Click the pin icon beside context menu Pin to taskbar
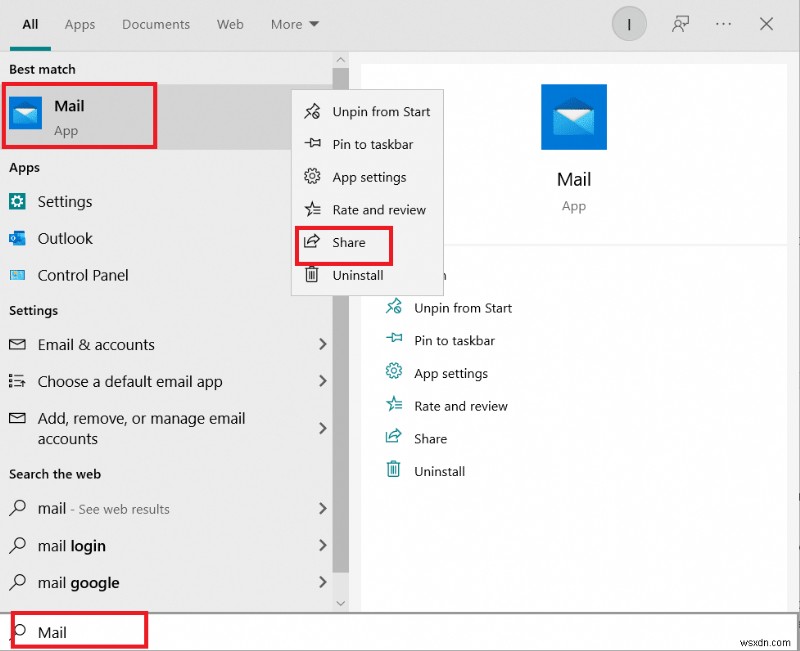This screenshot has height=651, width=800. point(312,143)
